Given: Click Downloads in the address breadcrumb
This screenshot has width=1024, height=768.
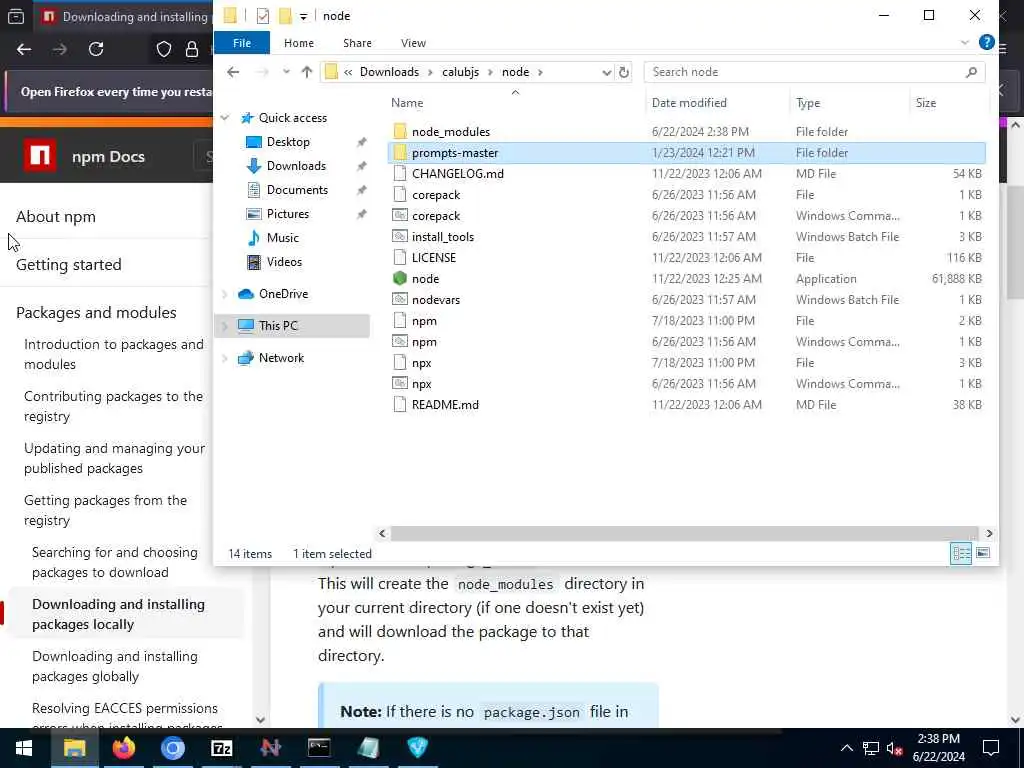Looking at the screenshot, I should [x=389, y=72].
